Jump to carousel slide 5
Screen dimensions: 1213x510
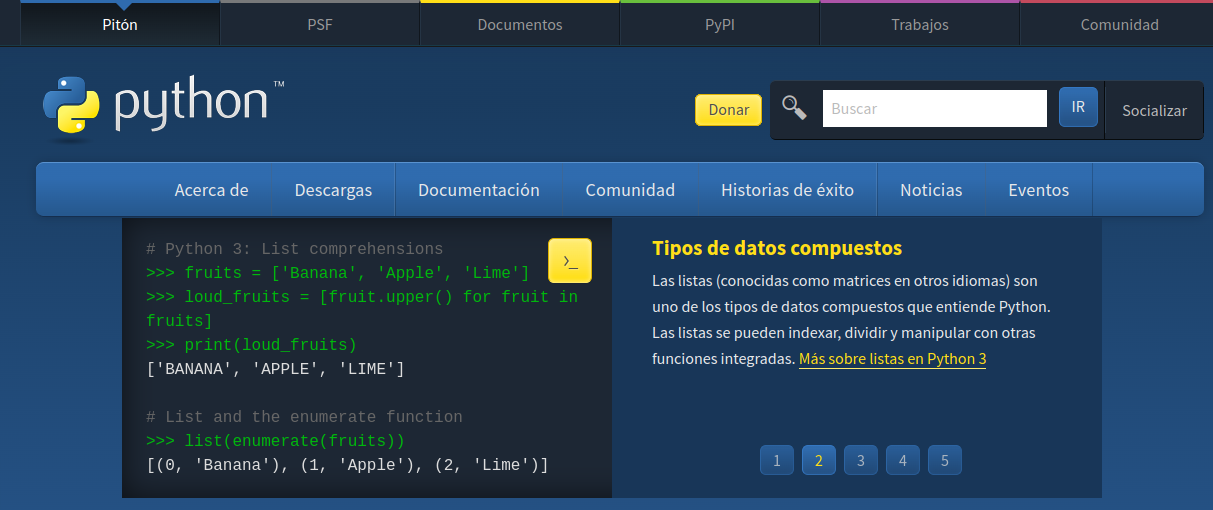(944, 461)
